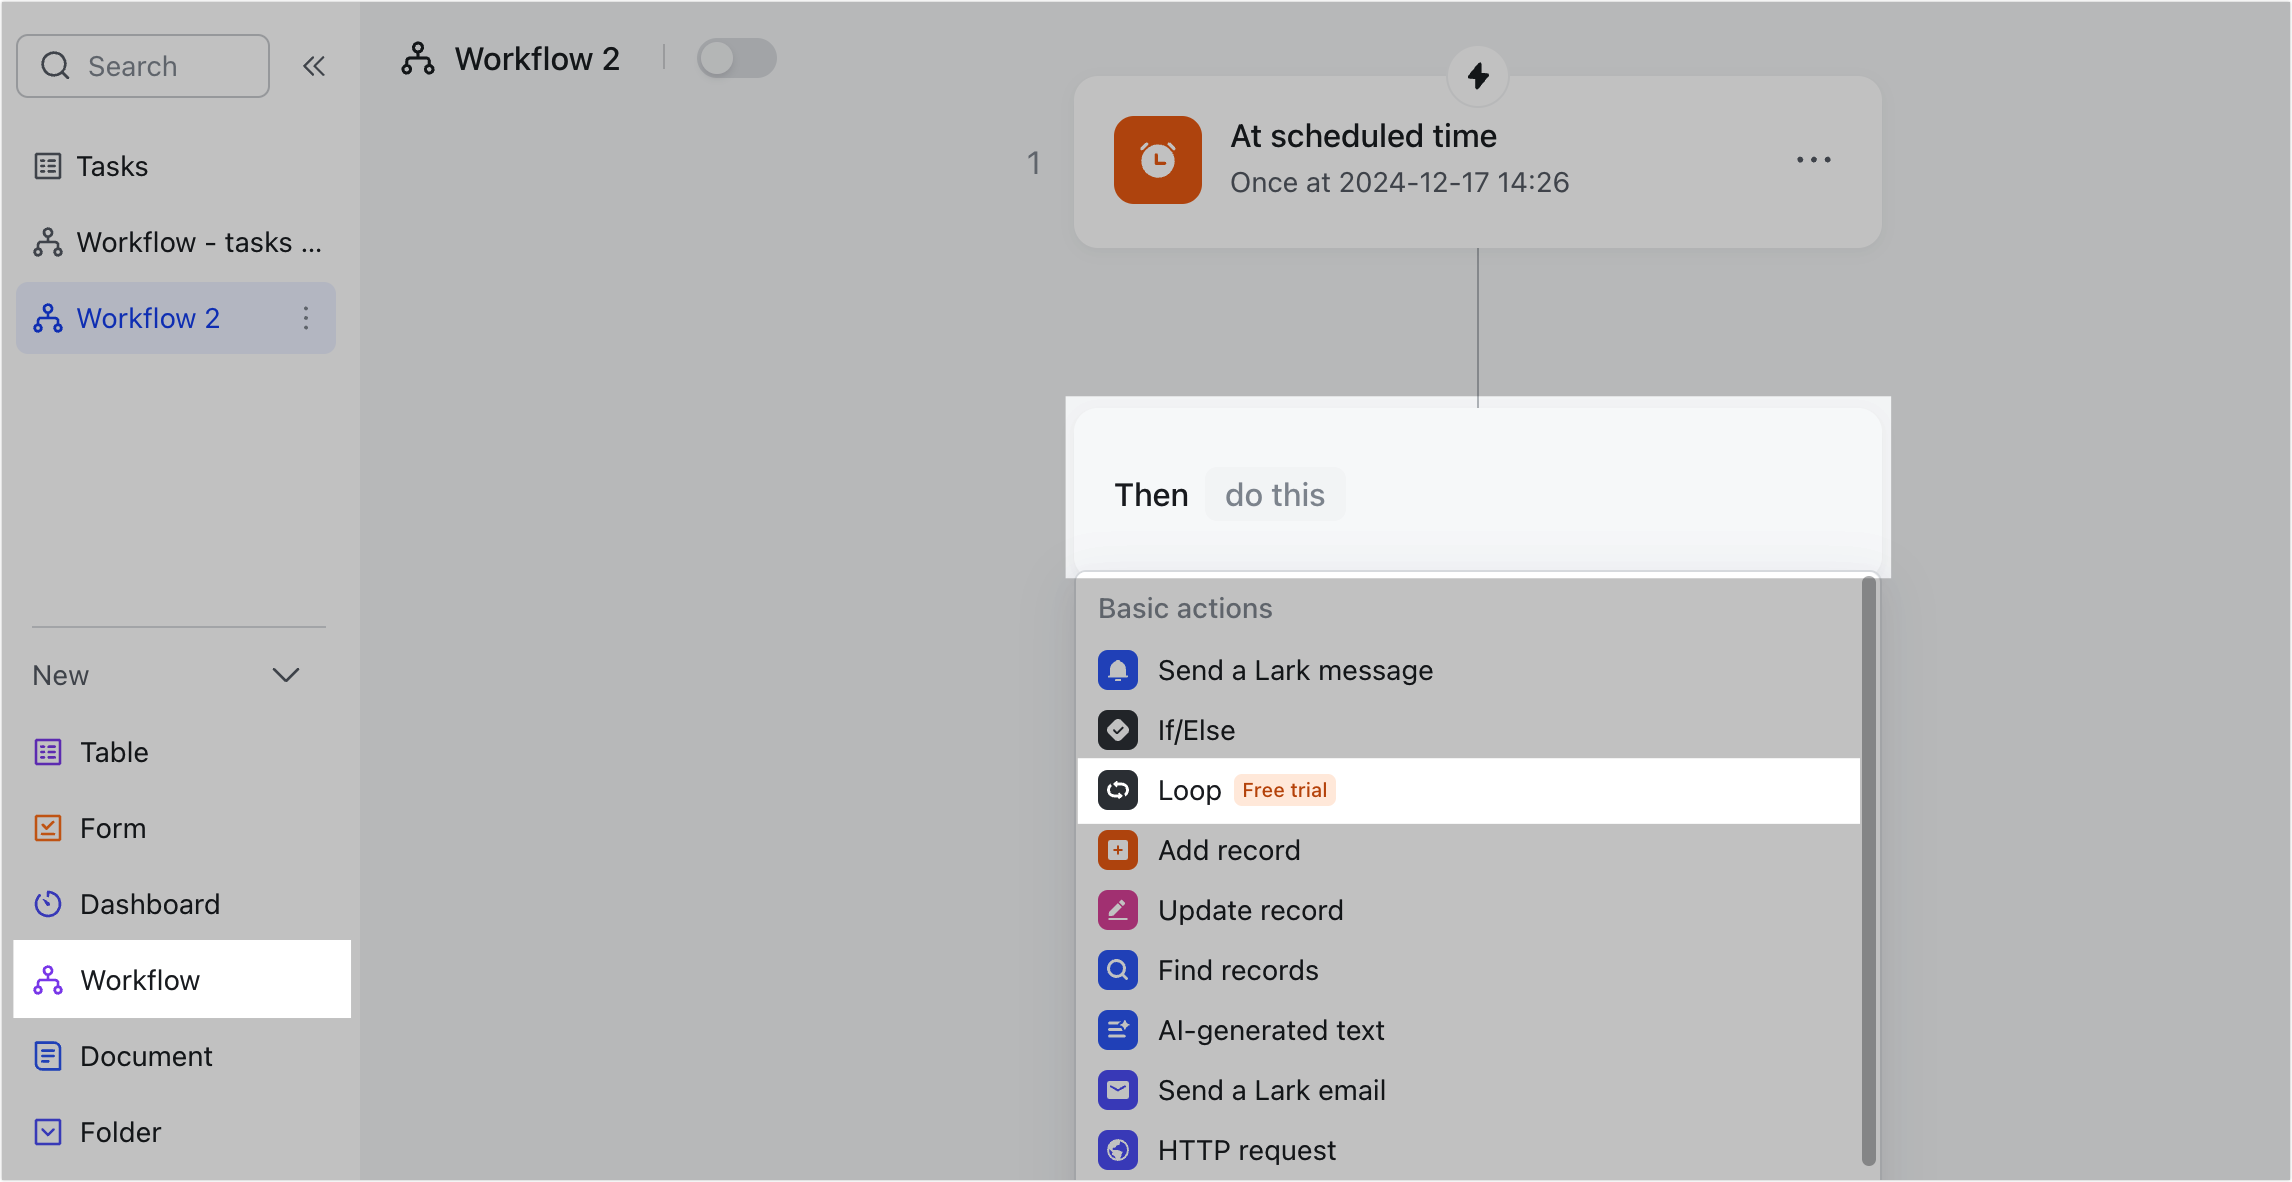The image size is (2292, 1182).
Task: Click the If/Else action icon
Action: (1117, 730)
